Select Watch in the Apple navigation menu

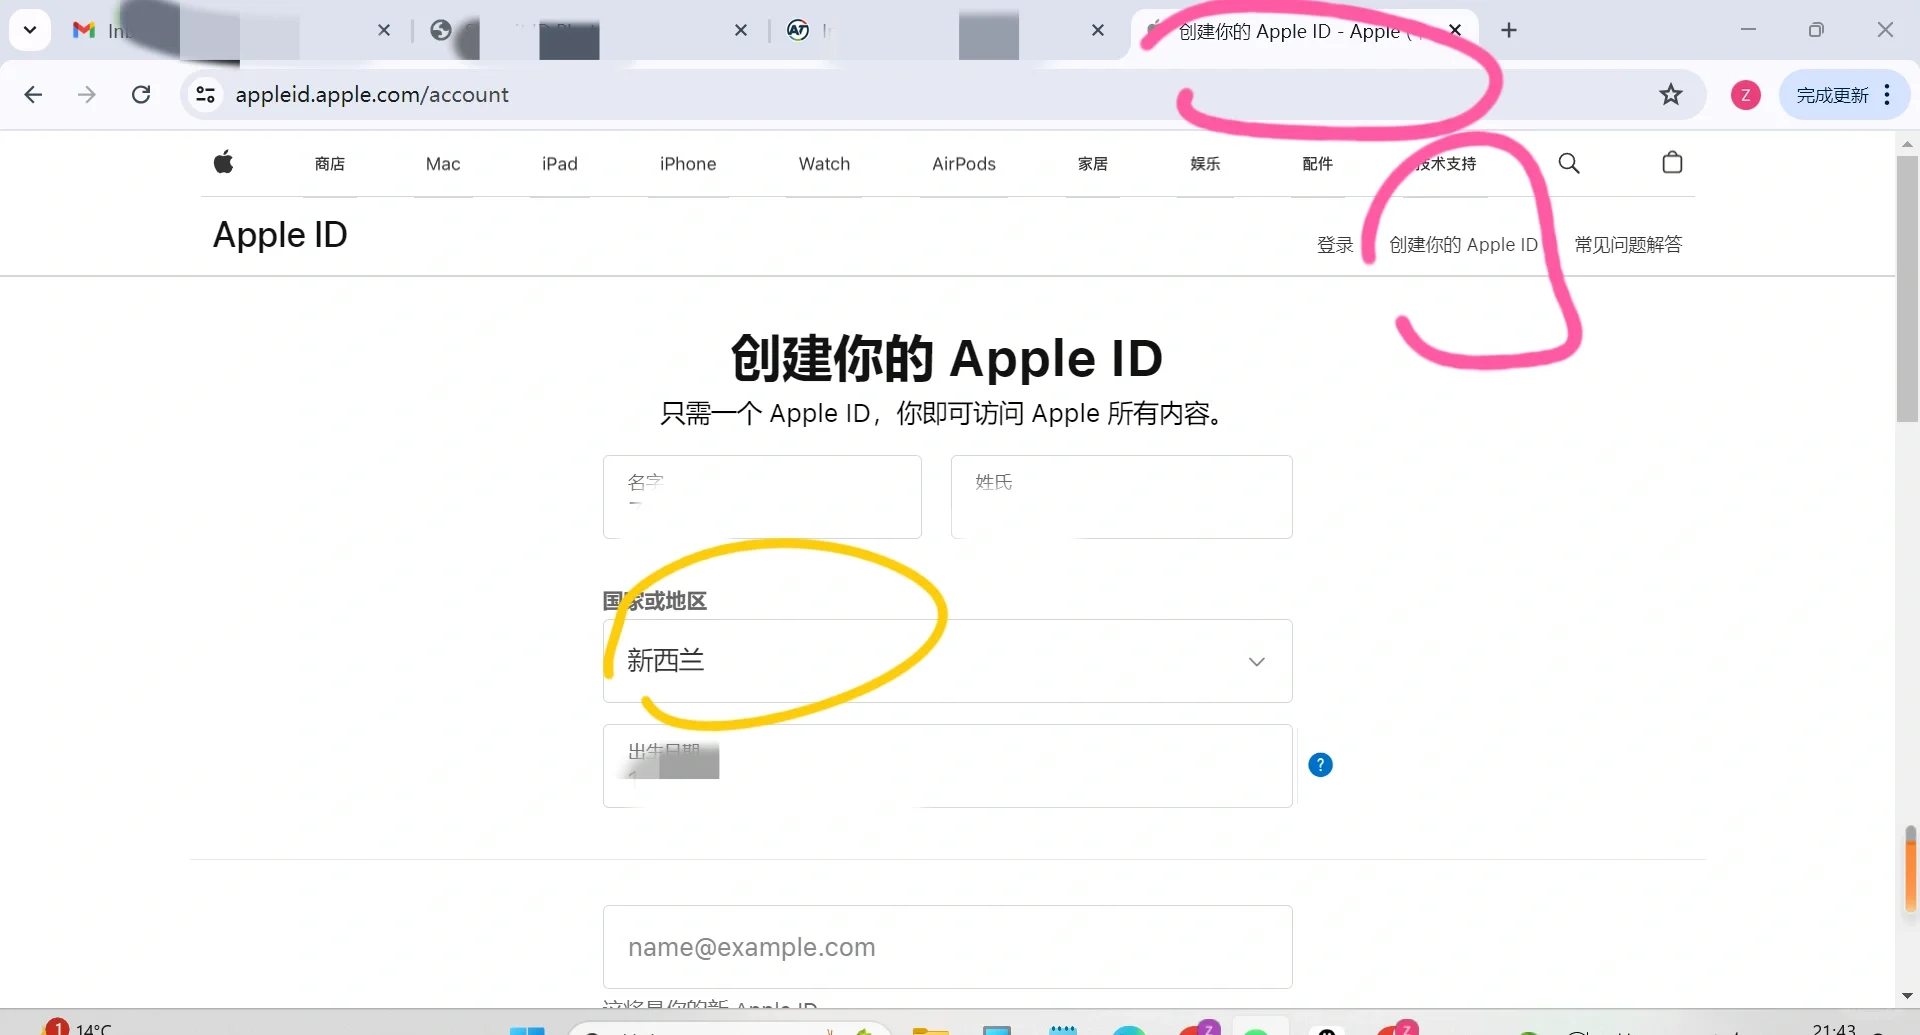(824, 163)
